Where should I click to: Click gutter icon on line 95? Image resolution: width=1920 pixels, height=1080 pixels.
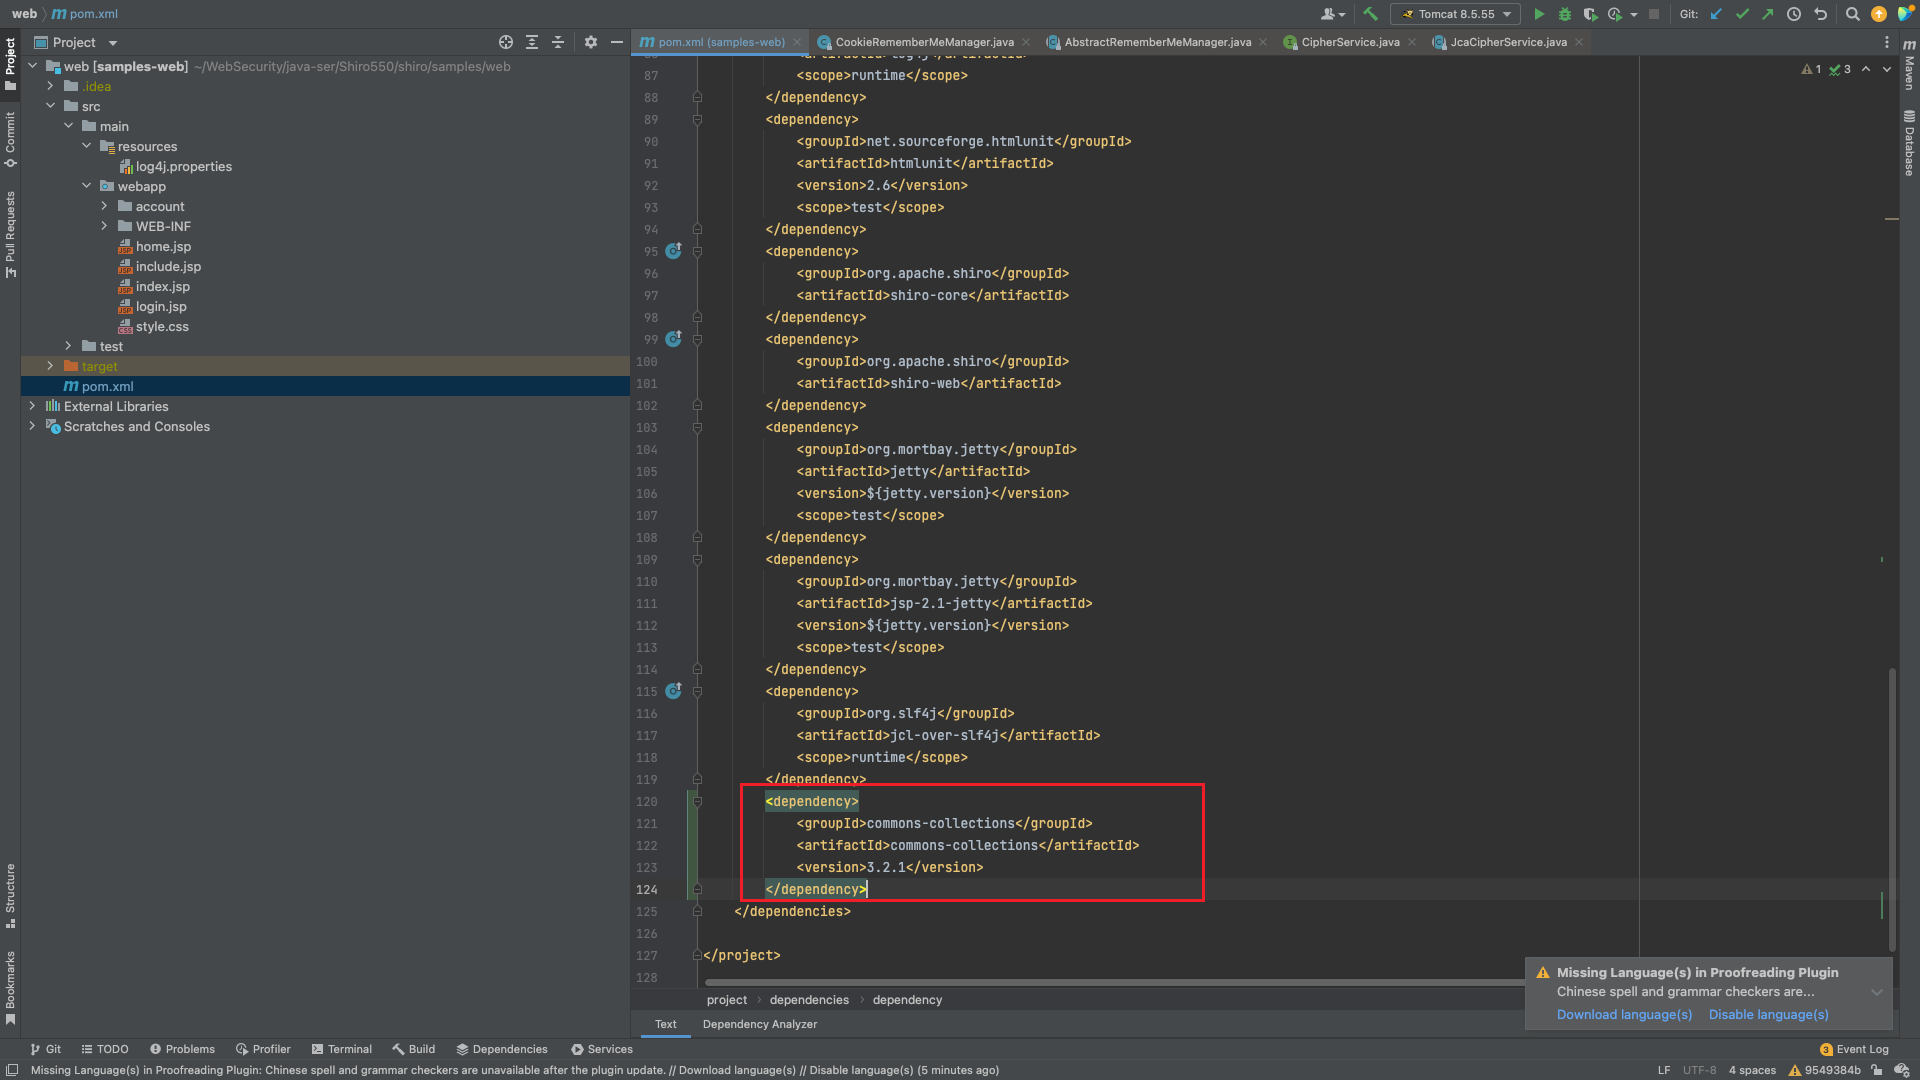pyautogui.click(x=674, y=251)
